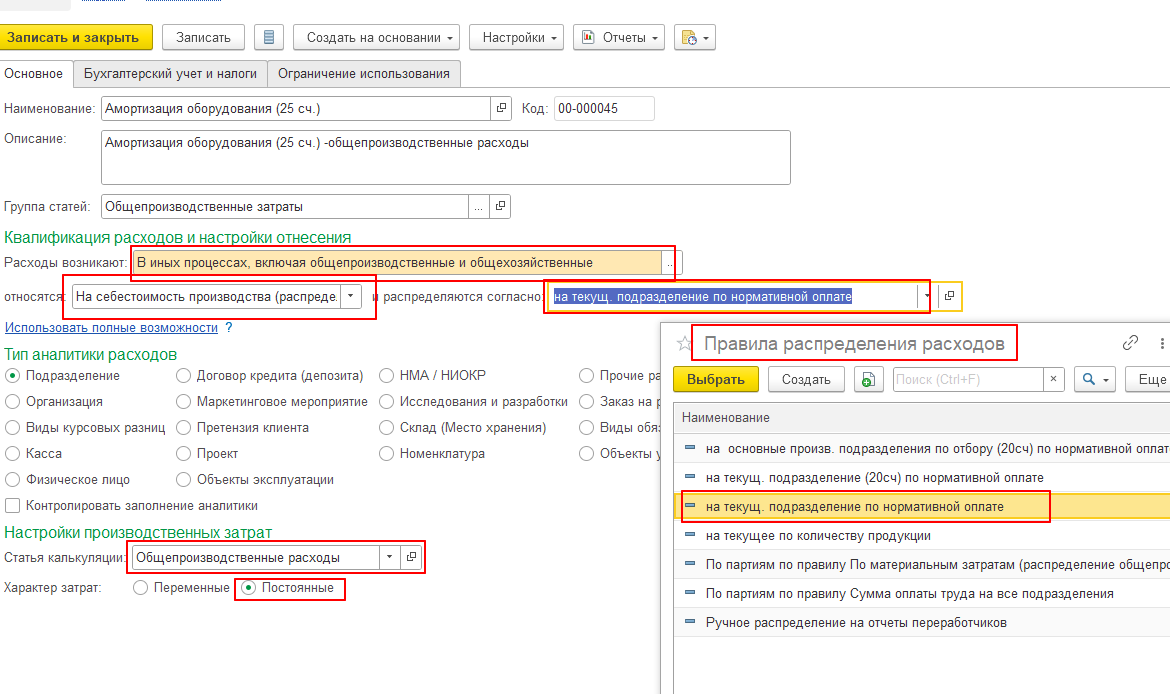Copy link icon in Правила распределения расходов

(x=1130, y=343)
